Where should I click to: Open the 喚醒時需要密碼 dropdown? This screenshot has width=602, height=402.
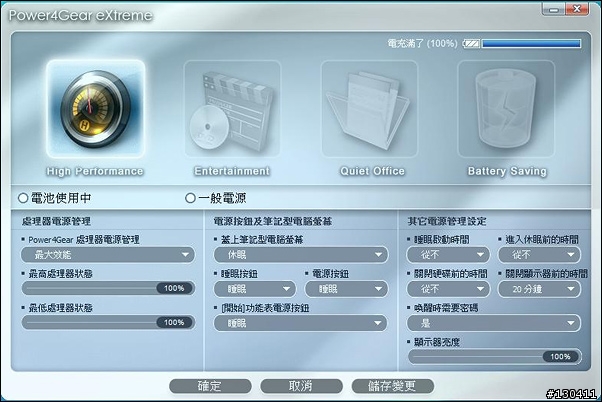[x=494, y=323]
